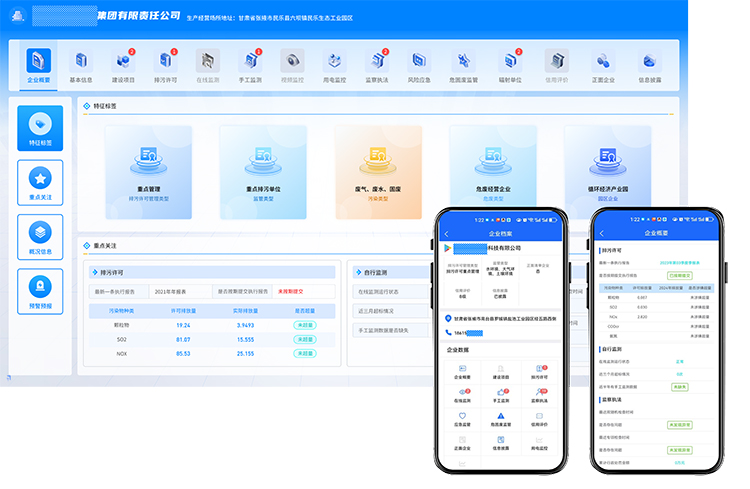
Task: Select the 排污许可 toolbar icon
Action: [165, 63]
